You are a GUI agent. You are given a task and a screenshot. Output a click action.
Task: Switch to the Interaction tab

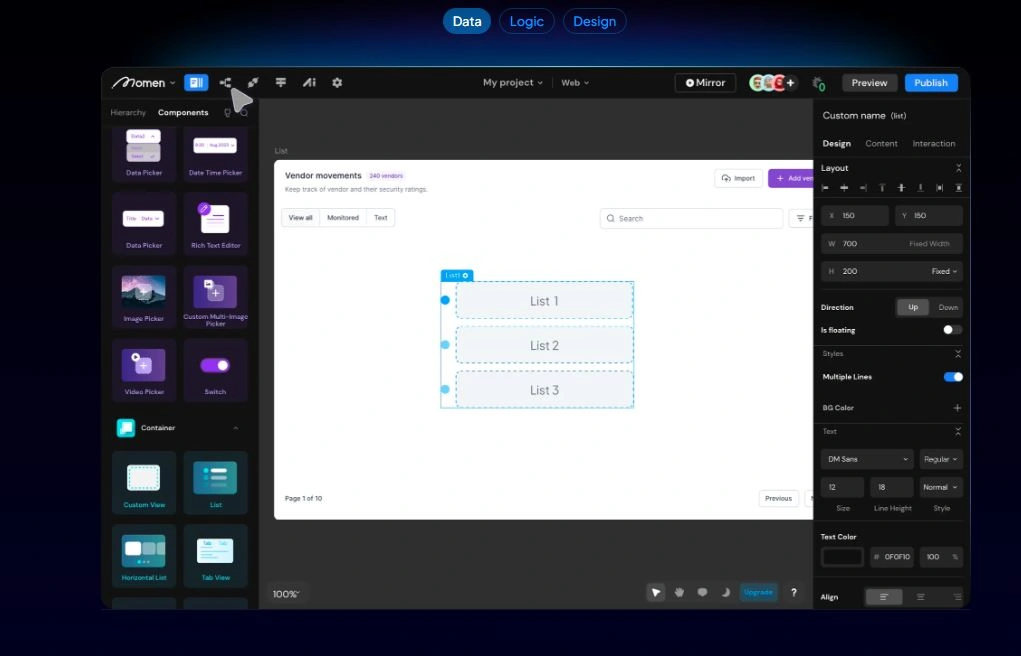[933, 144]
